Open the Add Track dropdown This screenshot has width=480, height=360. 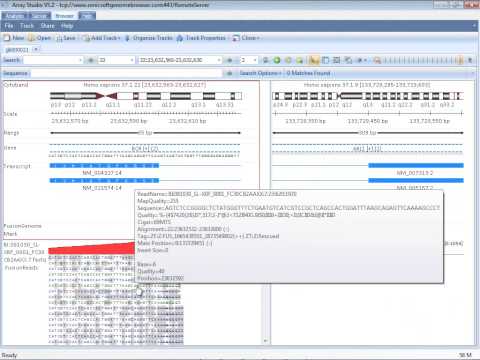pyautogui.click(x=101, y=38)
